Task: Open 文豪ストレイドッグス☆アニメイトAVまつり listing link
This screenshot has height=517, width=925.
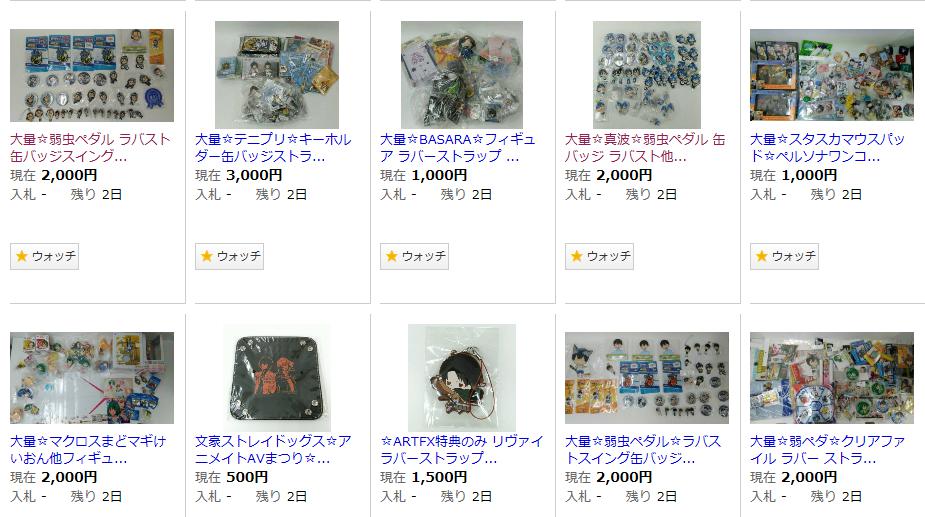Action: (x=273, y=449)
